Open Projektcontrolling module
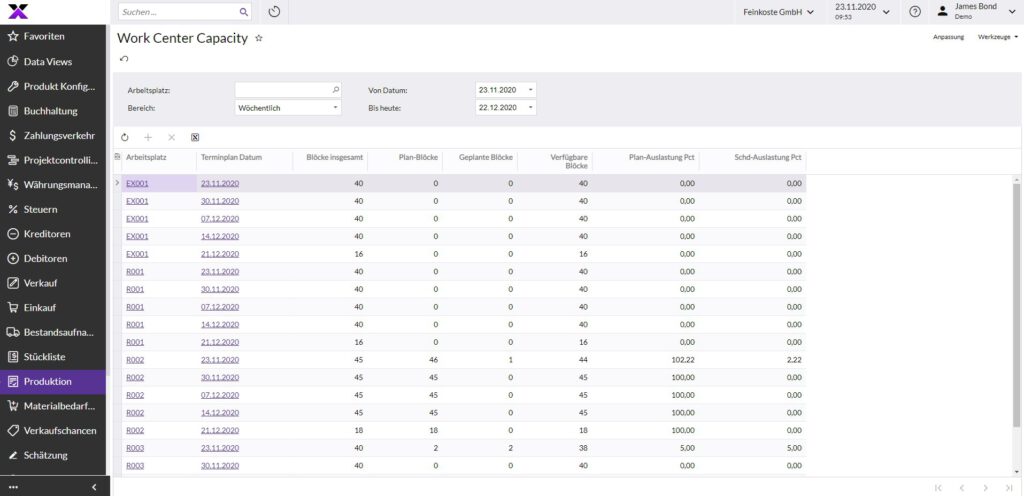Image resolution: width=1024 pixels, height=496 pixels. (x=53, y=160)
